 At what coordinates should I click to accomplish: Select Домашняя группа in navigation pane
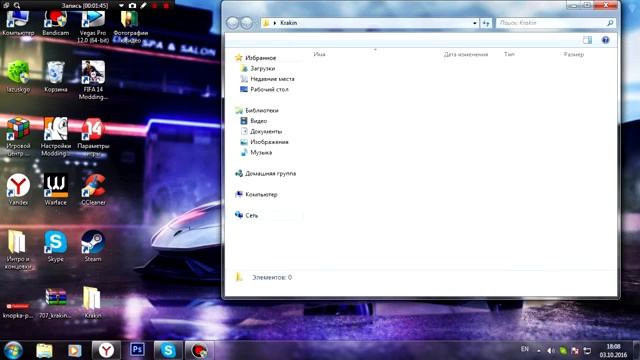266,173
